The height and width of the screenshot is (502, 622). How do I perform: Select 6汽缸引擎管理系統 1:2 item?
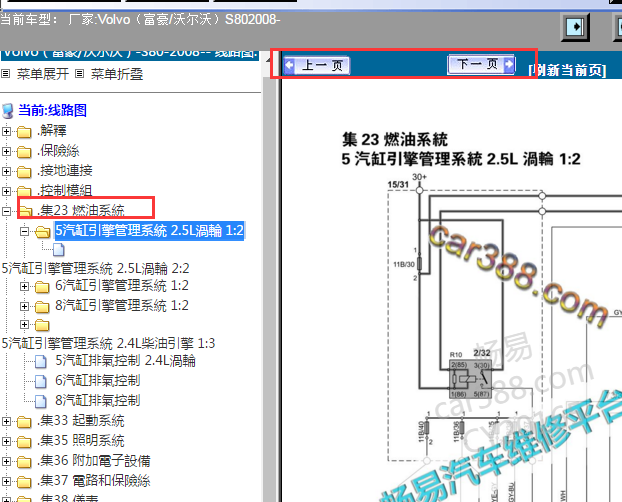(122, 285)
